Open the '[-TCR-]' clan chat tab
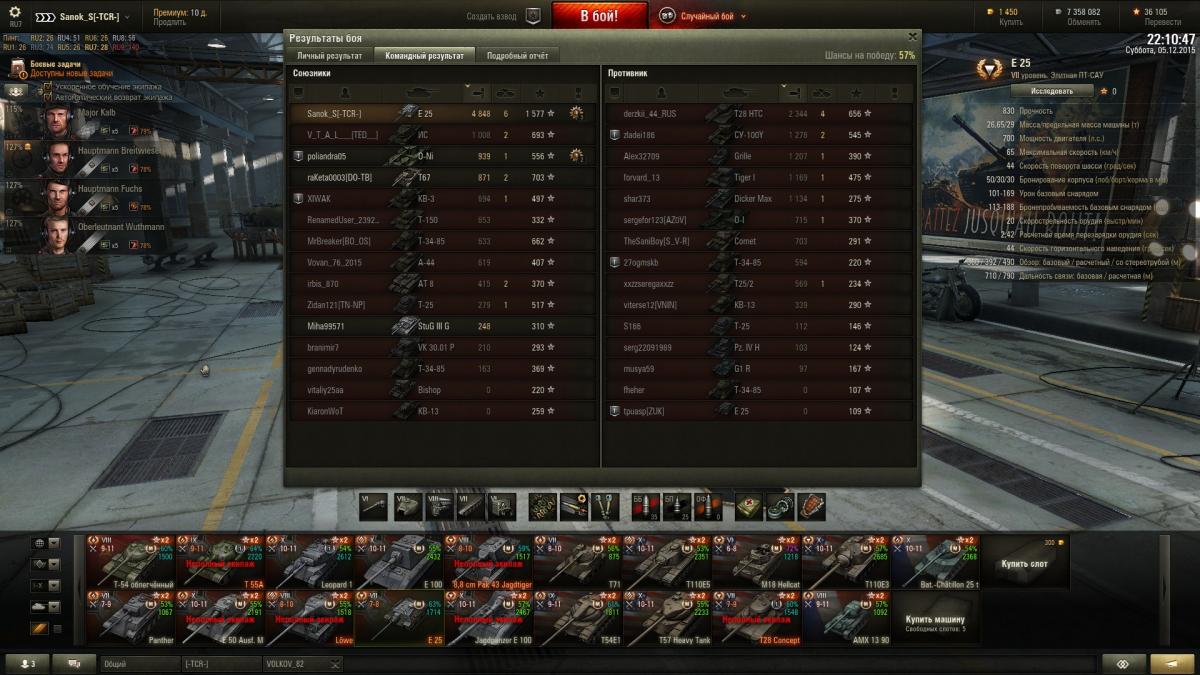Viewport: 1200px width, 675px height. coord(221,664)
